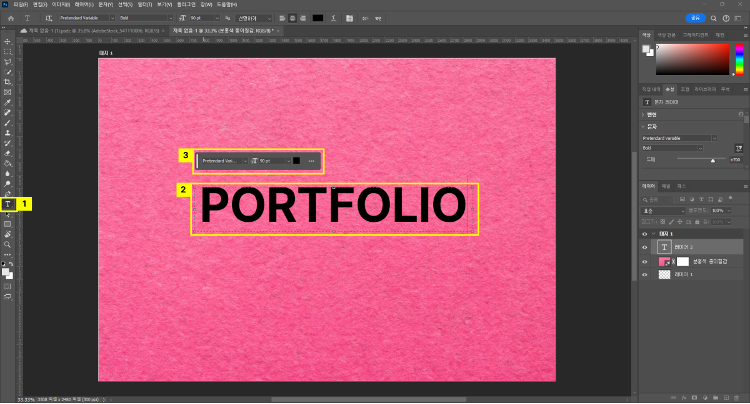
Task: Switch to the Gradients tab in Color panel
Action: [x=695, y=35]
